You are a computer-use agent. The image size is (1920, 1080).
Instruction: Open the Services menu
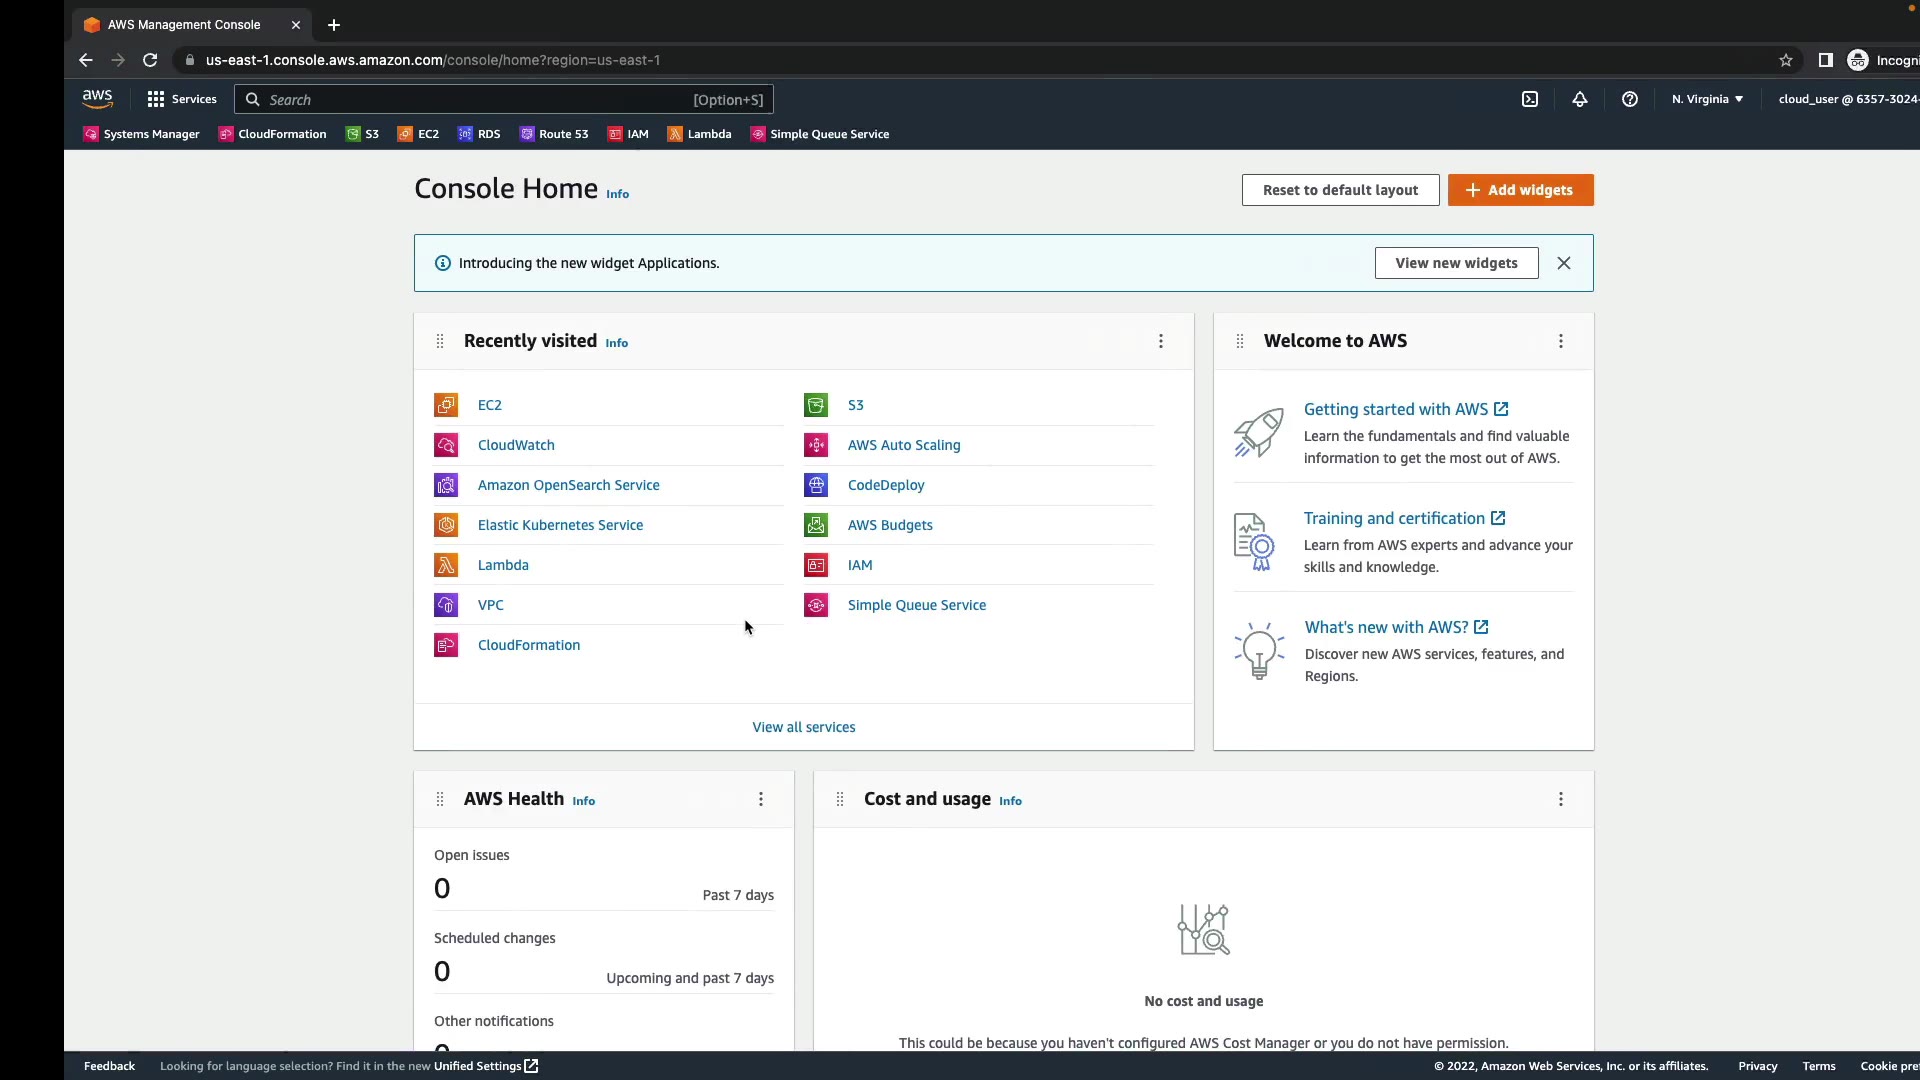pyautogui.click(x=182, y=99)
